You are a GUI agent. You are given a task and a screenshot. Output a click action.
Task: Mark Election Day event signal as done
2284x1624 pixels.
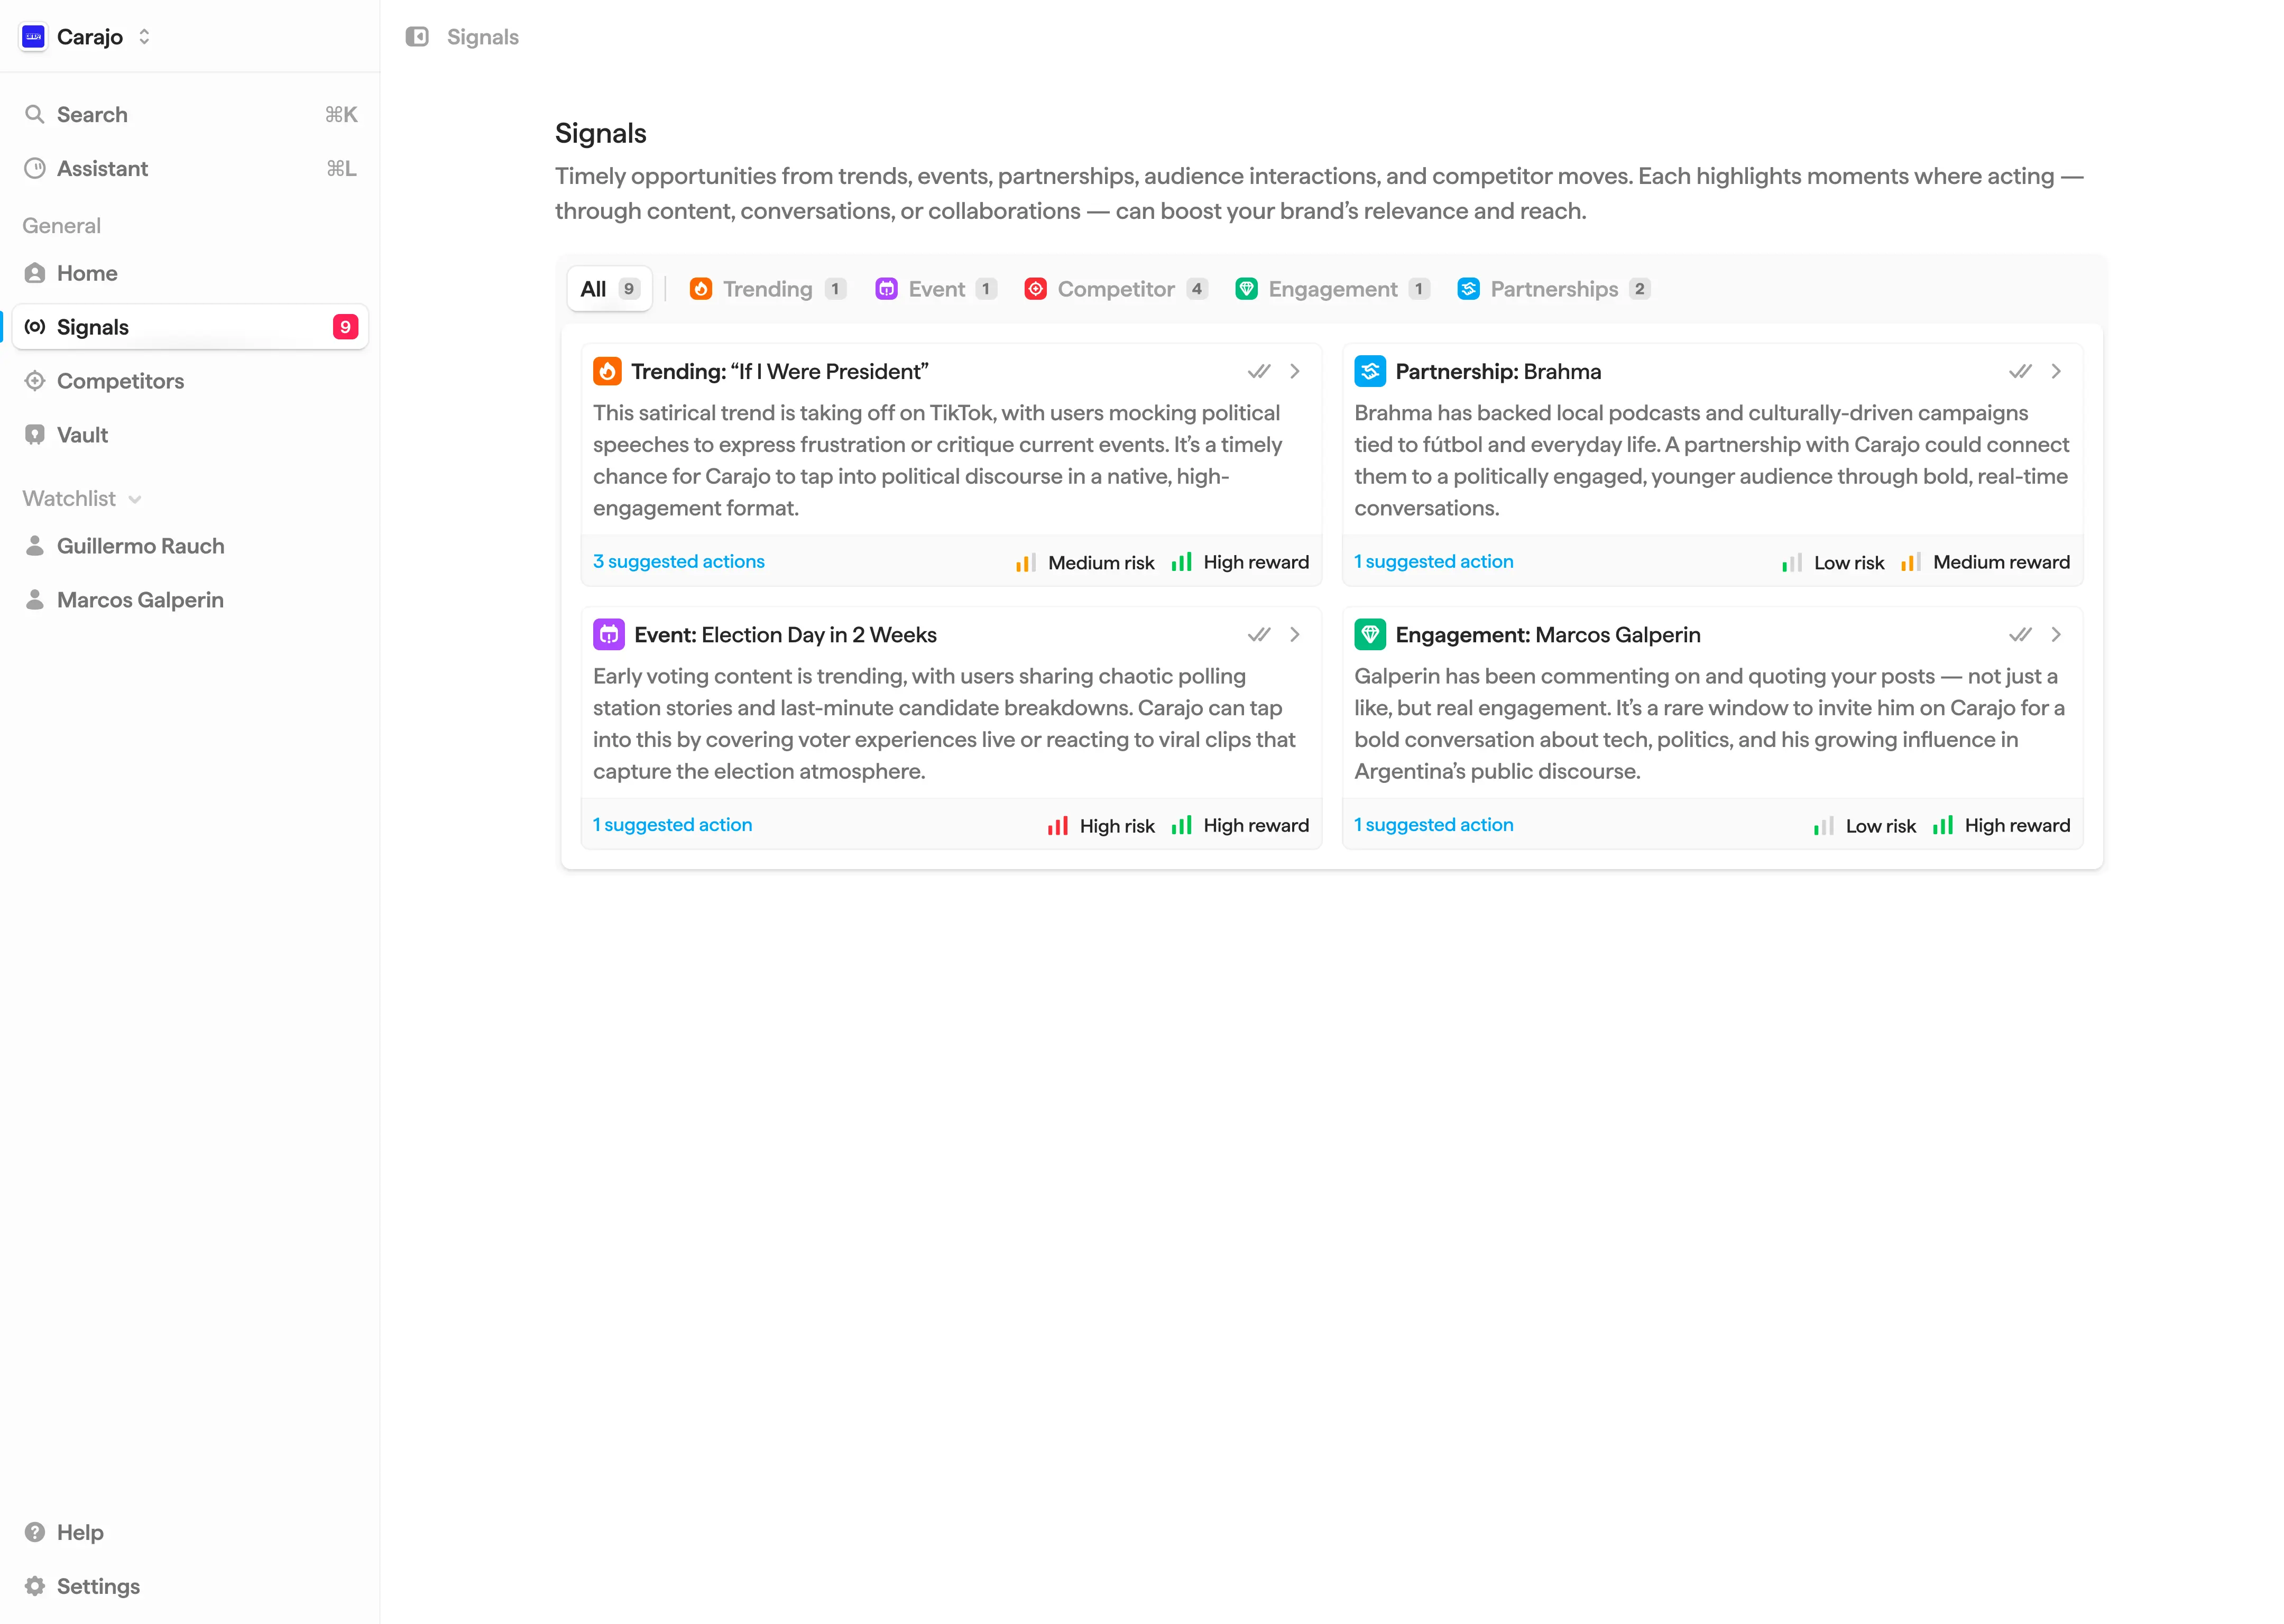pos(1258,634)
